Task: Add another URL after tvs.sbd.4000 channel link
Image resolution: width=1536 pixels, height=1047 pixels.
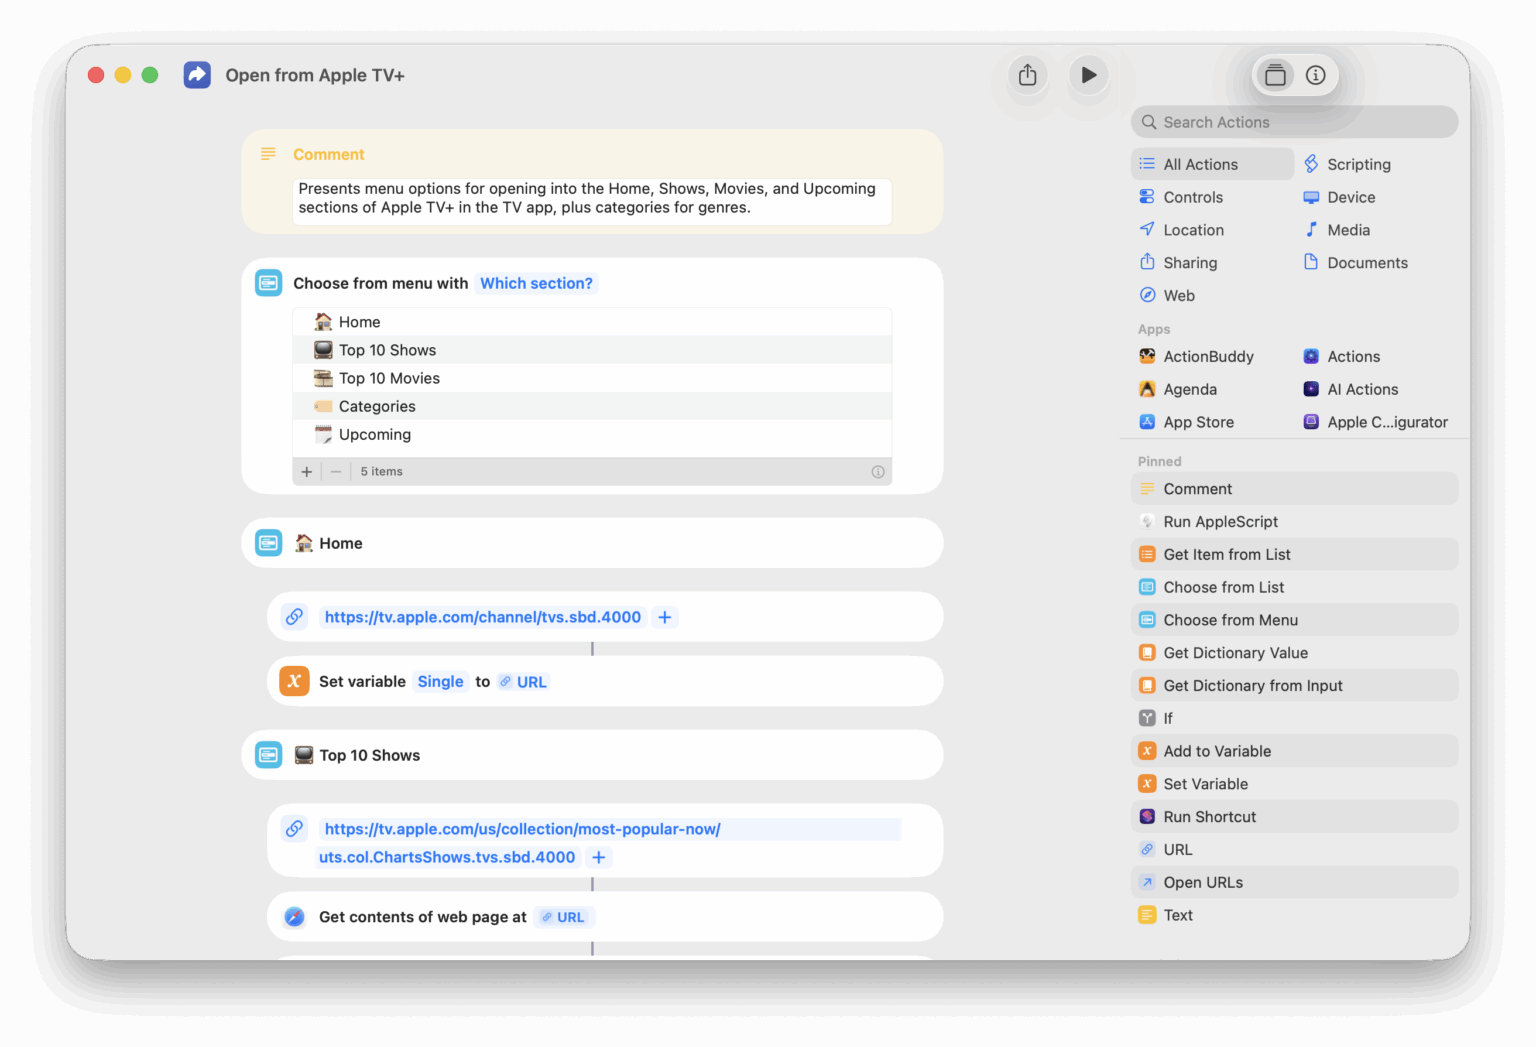Action: pyautogui.click(x=665, y=618)
